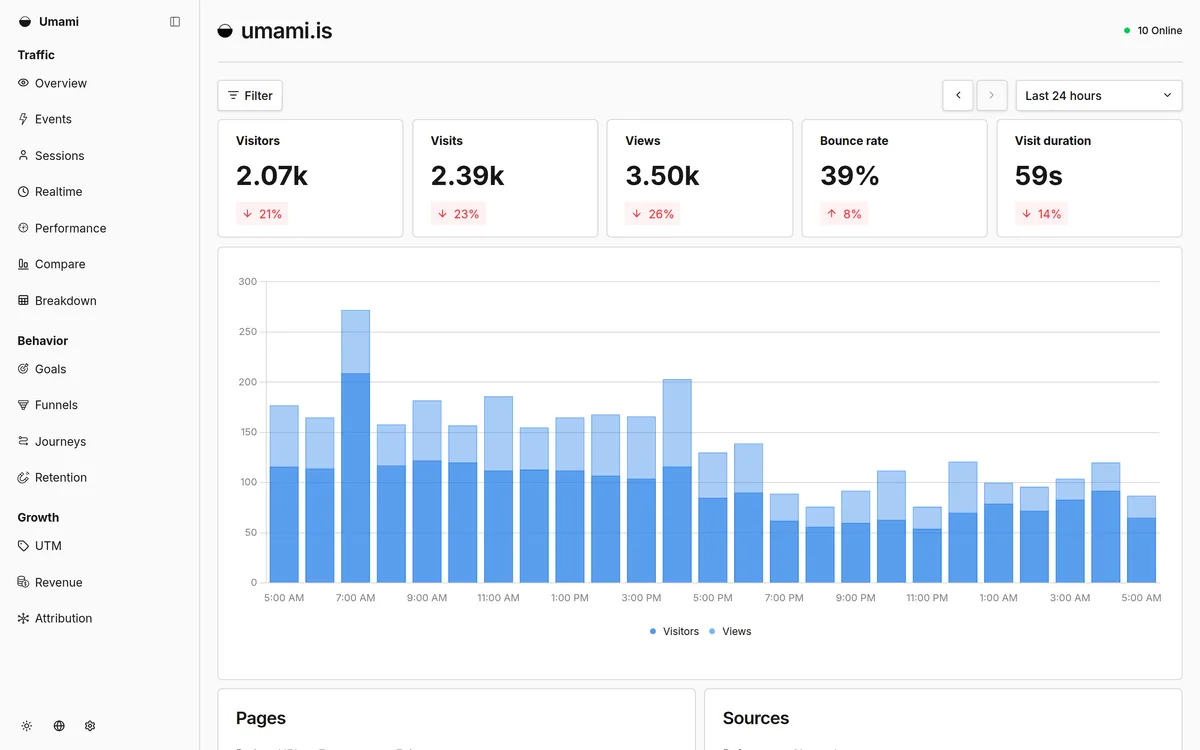The width and height of the screenshot is (1200, 750).
Task: Click the coins icon beside Revenue
Action: pyautogui.click(x=24, y=582)
